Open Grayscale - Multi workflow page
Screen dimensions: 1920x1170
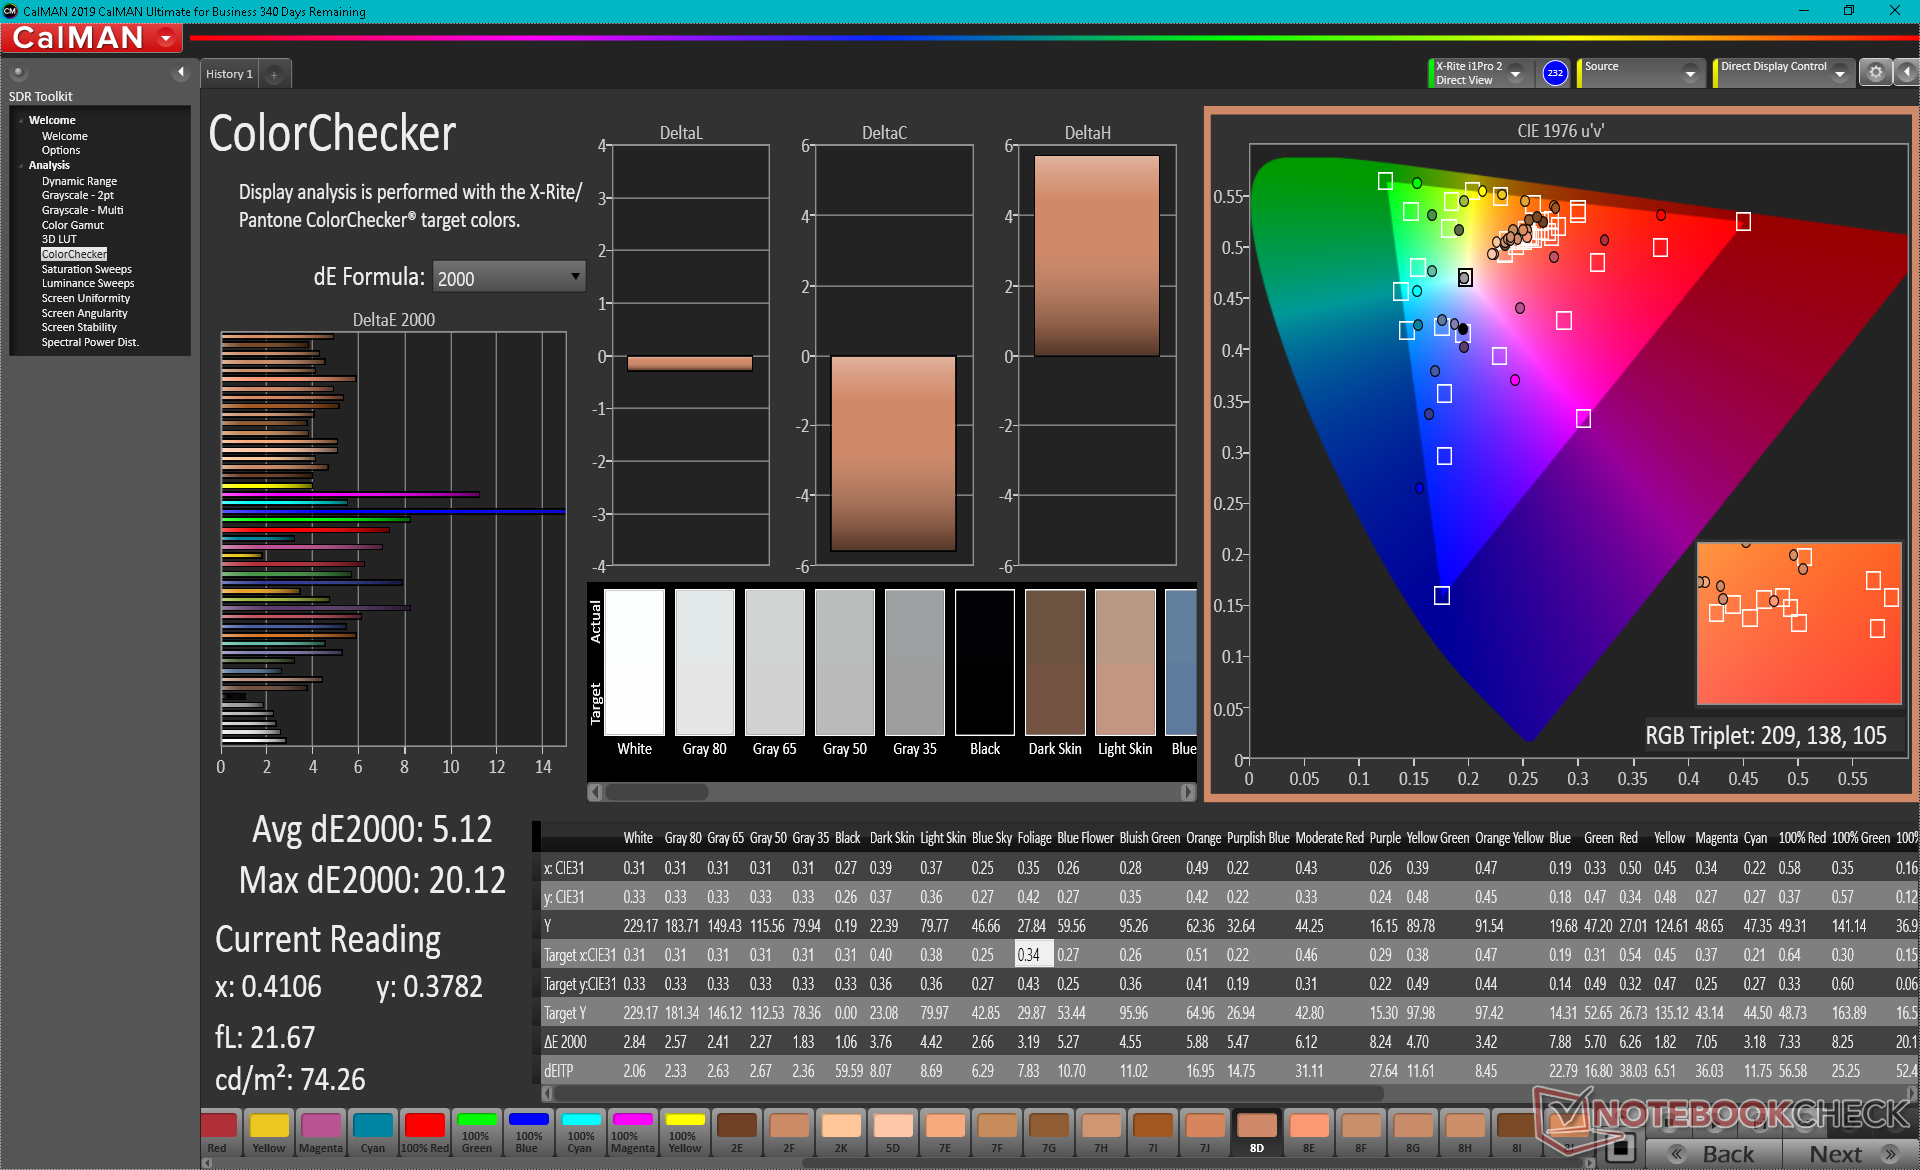(82, 210)
